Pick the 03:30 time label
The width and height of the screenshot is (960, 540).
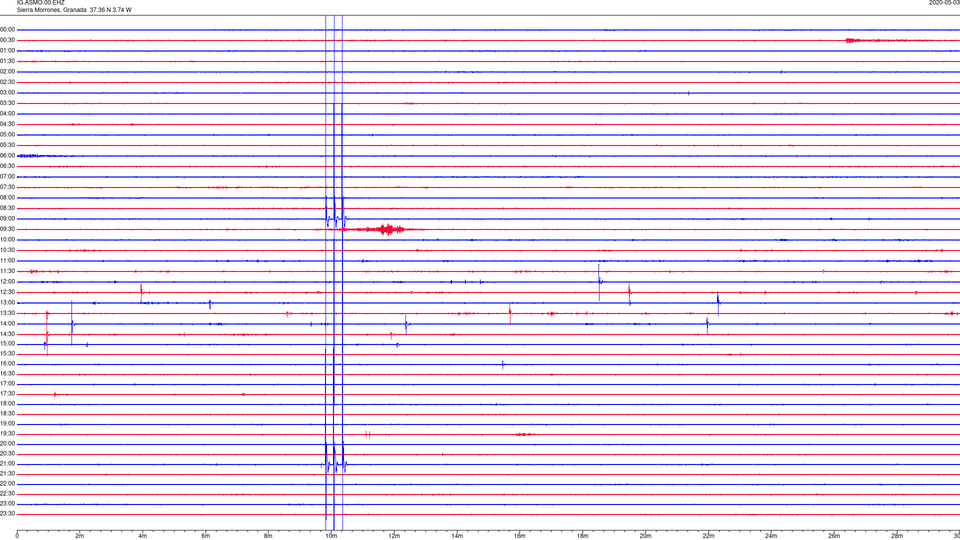pyautogui.click(x=8, y=103)
